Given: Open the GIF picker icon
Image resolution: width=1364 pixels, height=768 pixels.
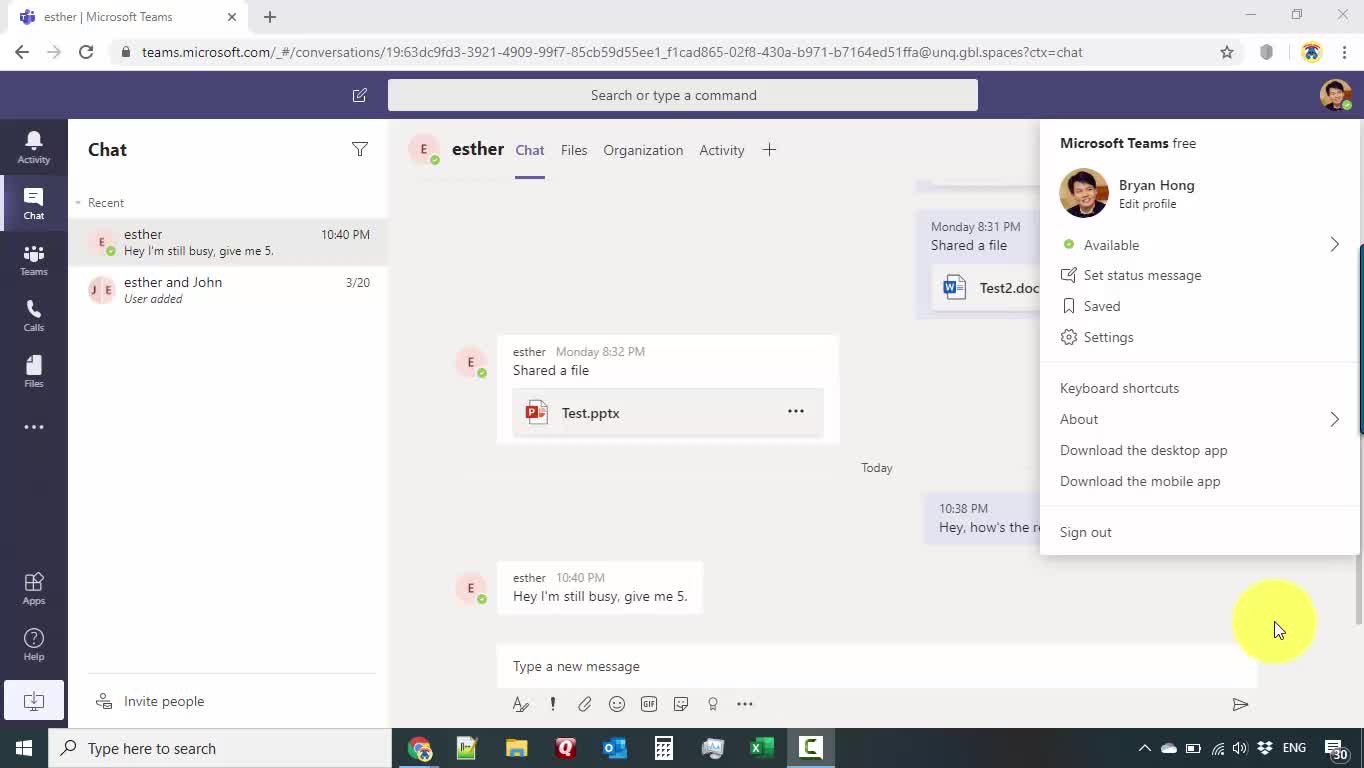Looking at the screenshot, I should point(649,704).
